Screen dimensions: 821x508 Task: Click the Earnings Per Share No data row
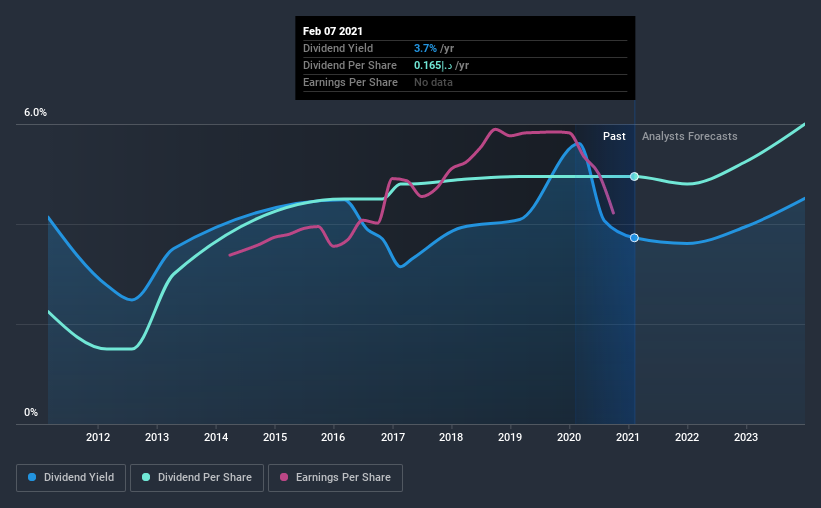click(465, 83)
